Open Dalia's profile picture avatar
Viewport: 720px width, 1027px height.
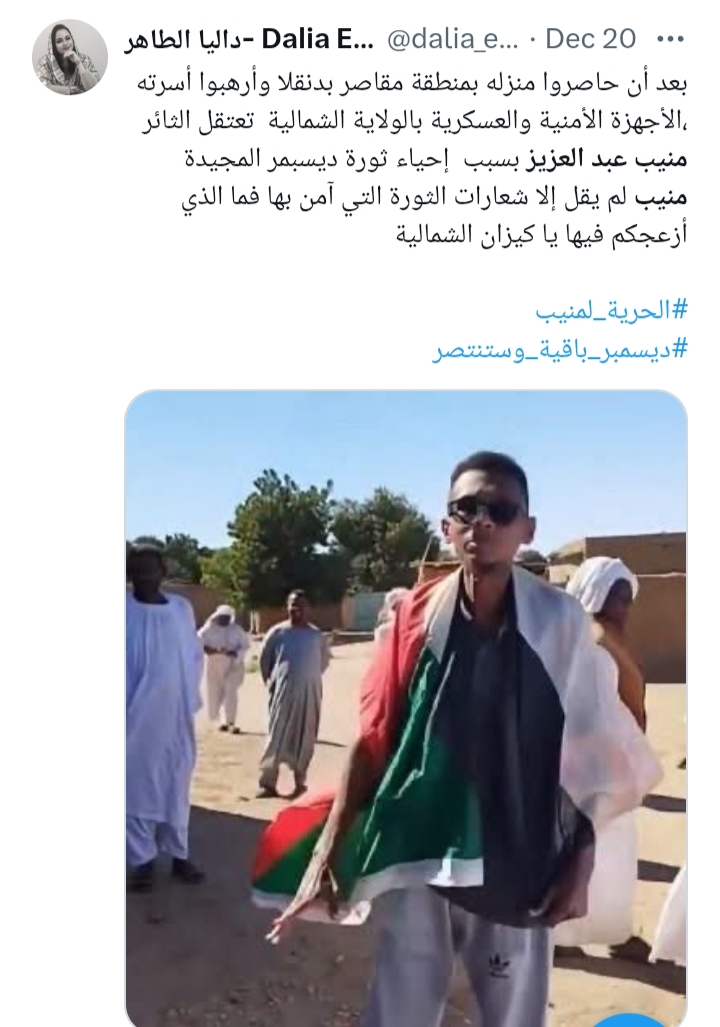point(70,57)
